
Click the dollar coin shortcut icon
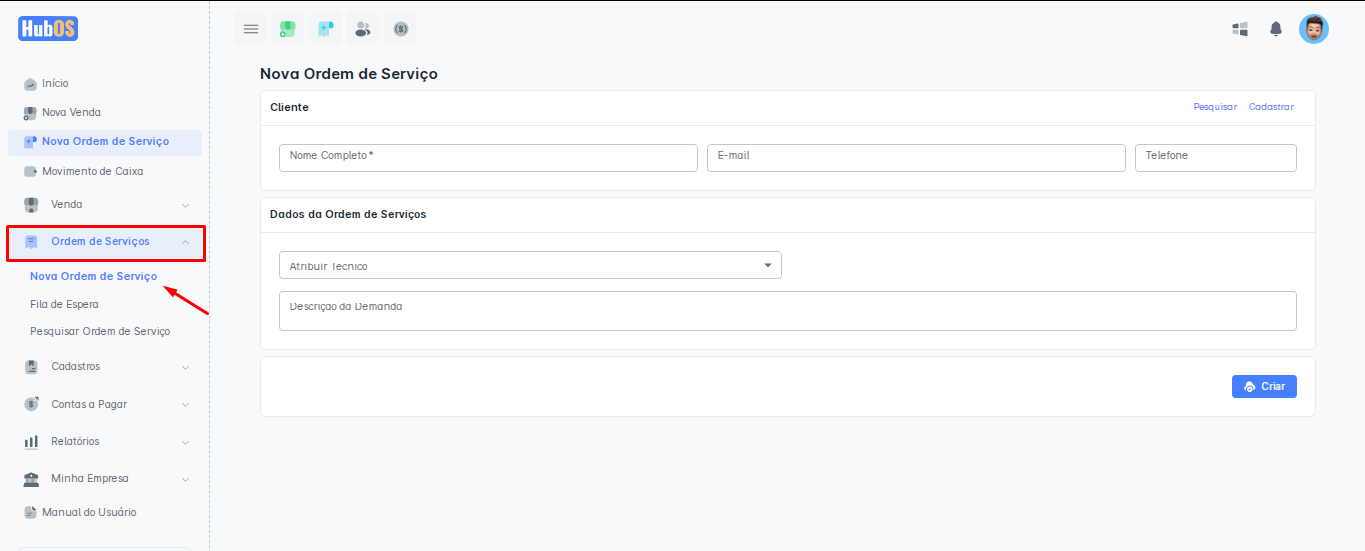[401, 29]
